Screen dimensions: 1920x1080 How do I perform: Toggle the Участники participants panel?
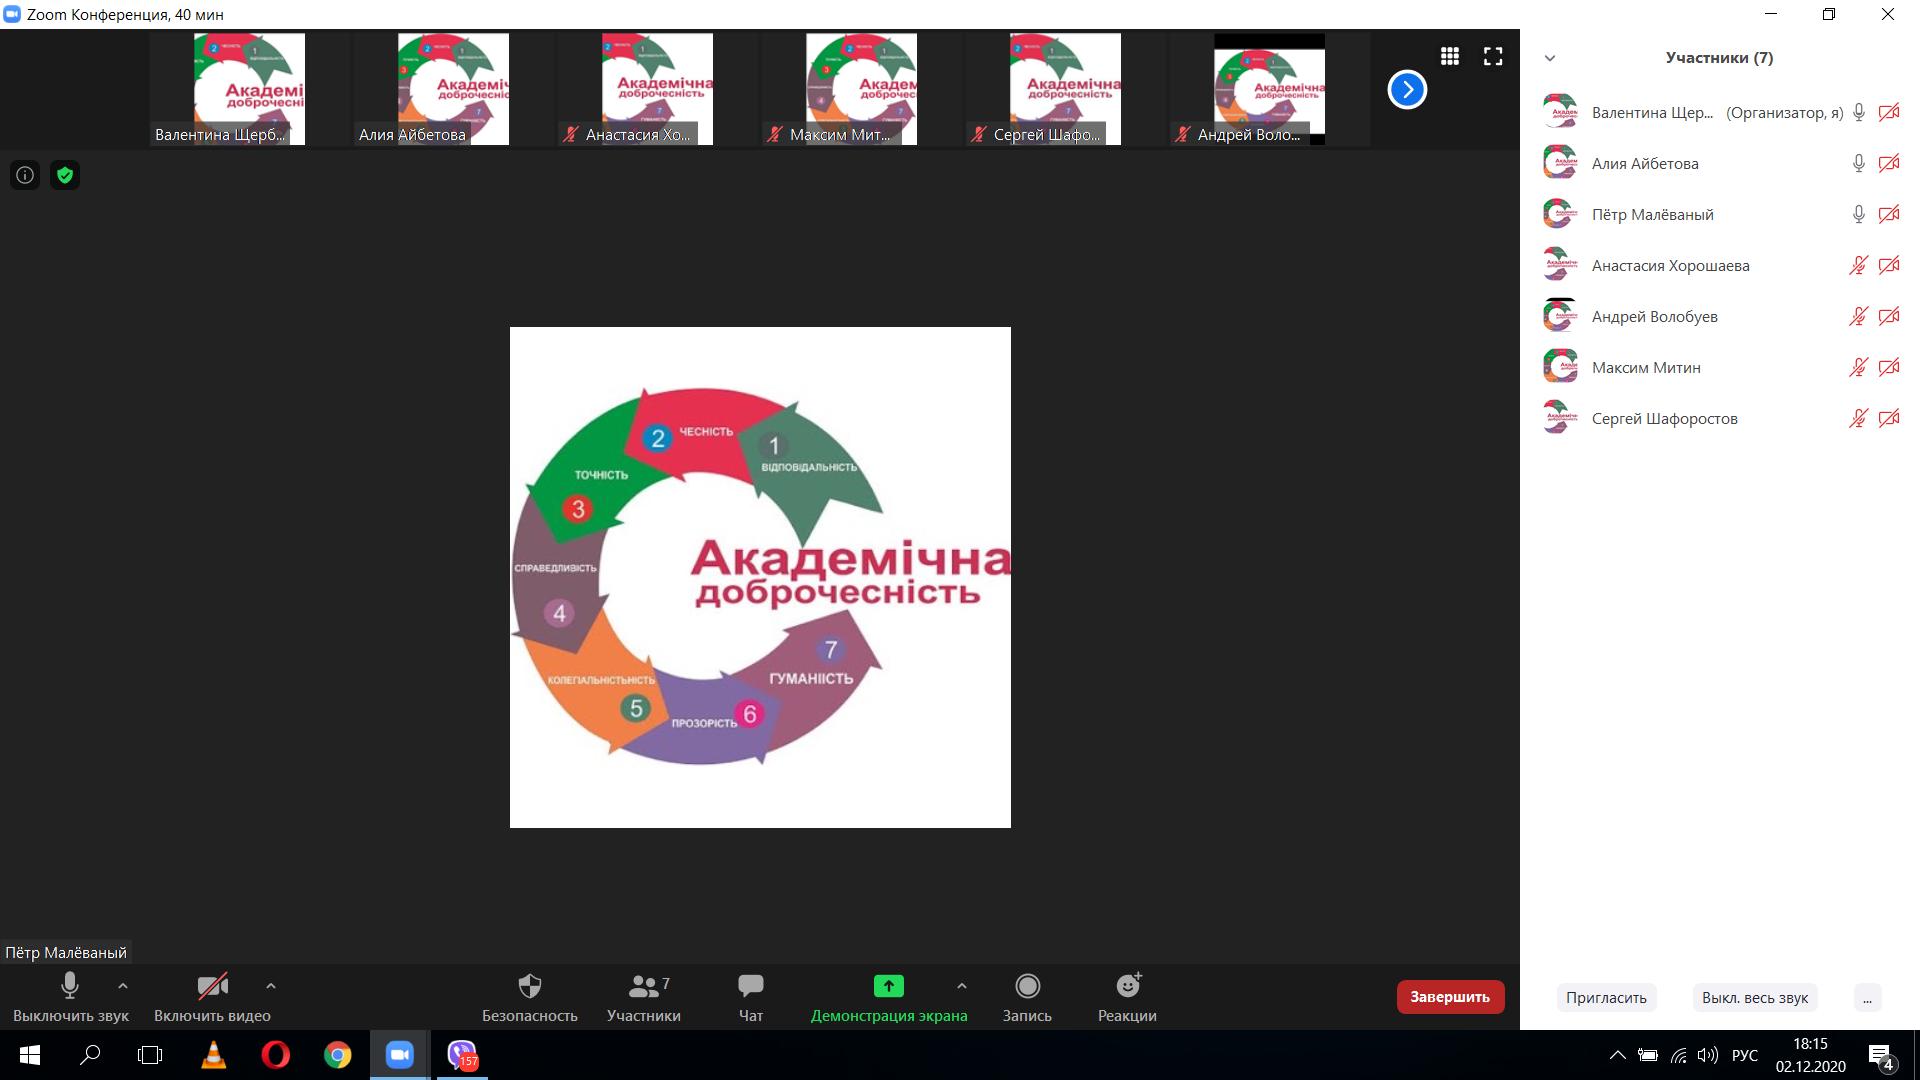[x=643, y=987]
